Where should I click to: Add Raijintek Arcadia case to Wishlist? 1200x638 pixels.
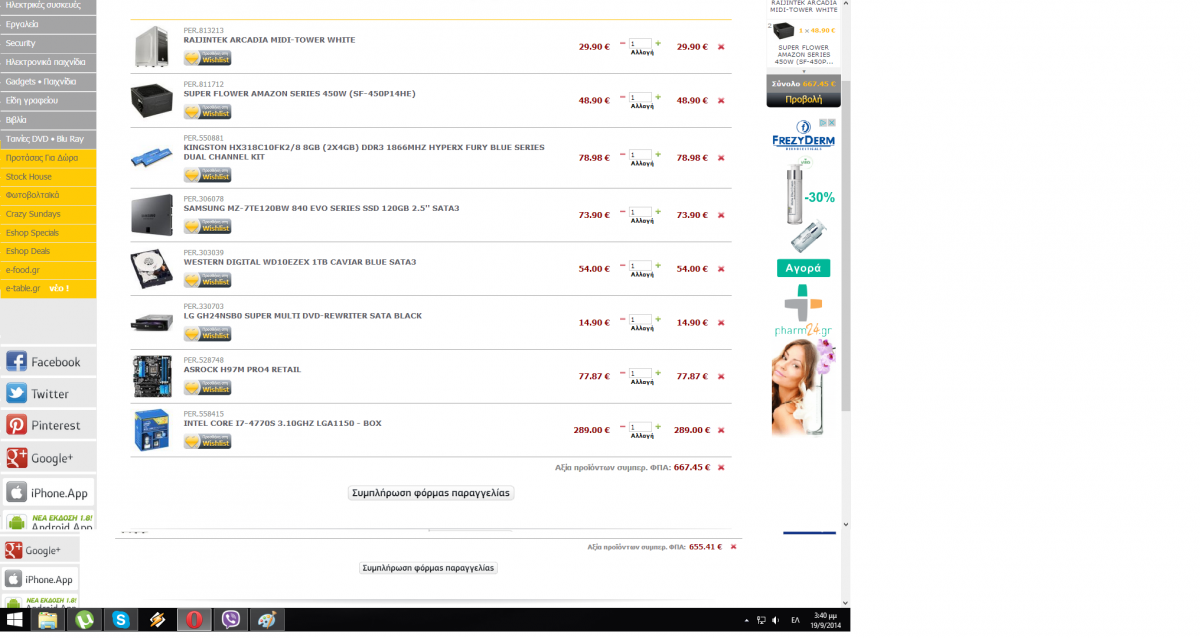point(207,58)
